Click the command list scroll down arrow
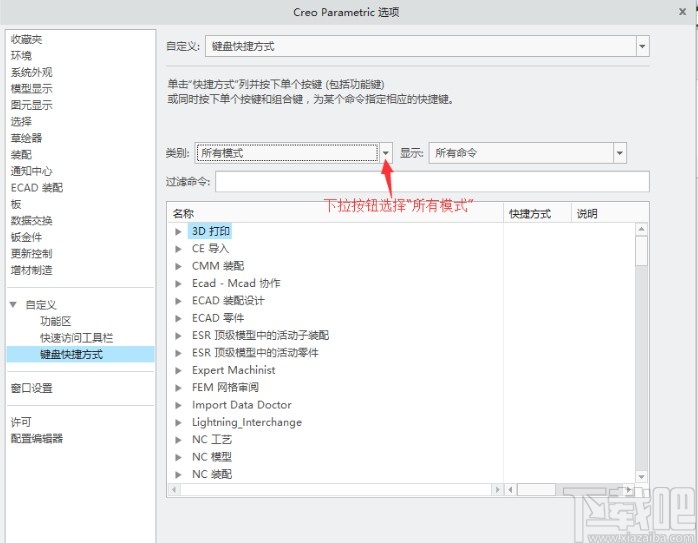 tap(641, 477)
